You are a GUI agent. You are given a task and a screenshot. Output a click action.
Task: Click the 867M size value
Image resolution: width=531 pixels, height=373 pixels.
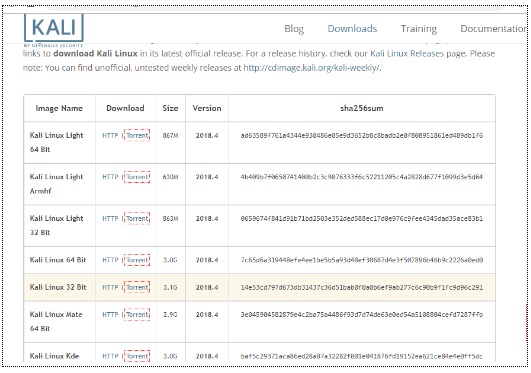(x=170, y=136)
